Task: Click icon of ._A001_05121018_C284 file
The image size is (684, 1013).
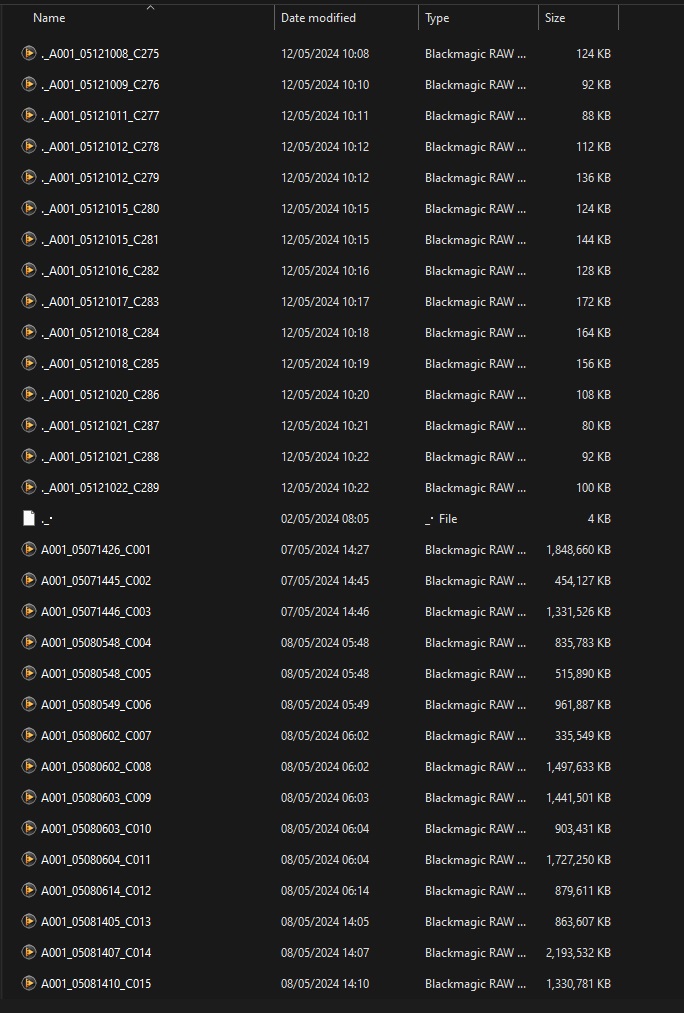Action: (x=28, y=332)
